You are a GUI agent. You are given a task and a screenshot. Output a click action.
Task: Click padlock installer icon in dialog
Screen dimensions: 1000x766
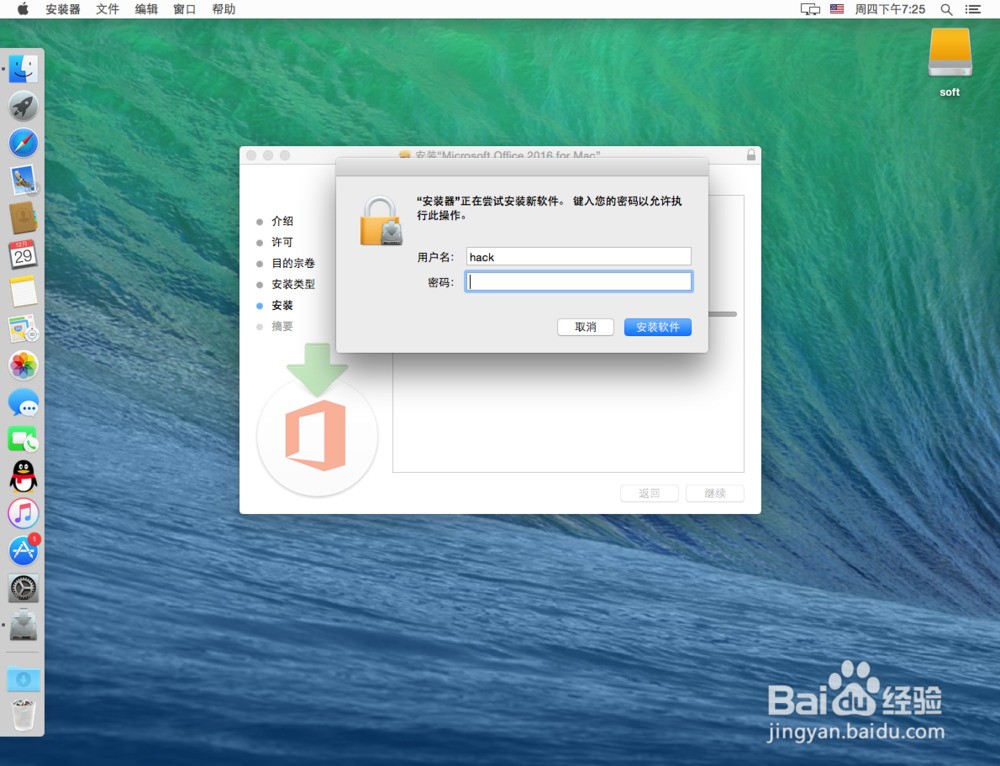tap(381, 221)
